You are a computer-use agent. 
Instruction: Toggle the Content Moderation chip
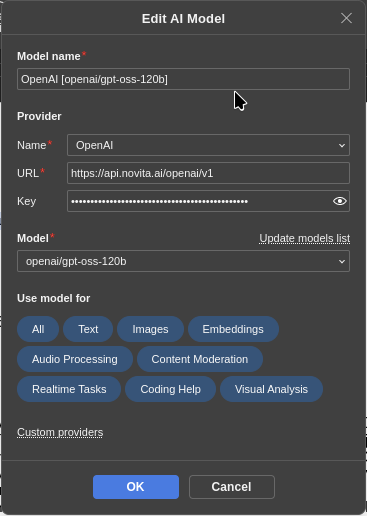[200, 359]
